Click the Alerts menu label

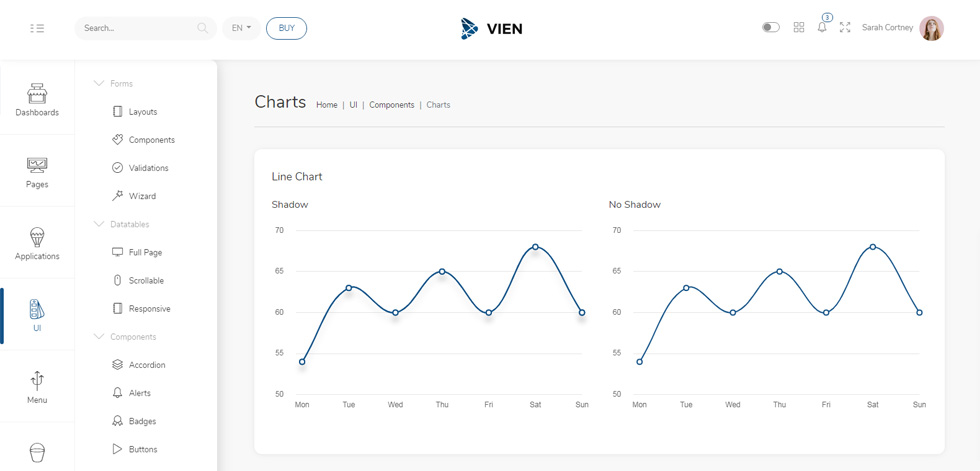tap(140, 393)
